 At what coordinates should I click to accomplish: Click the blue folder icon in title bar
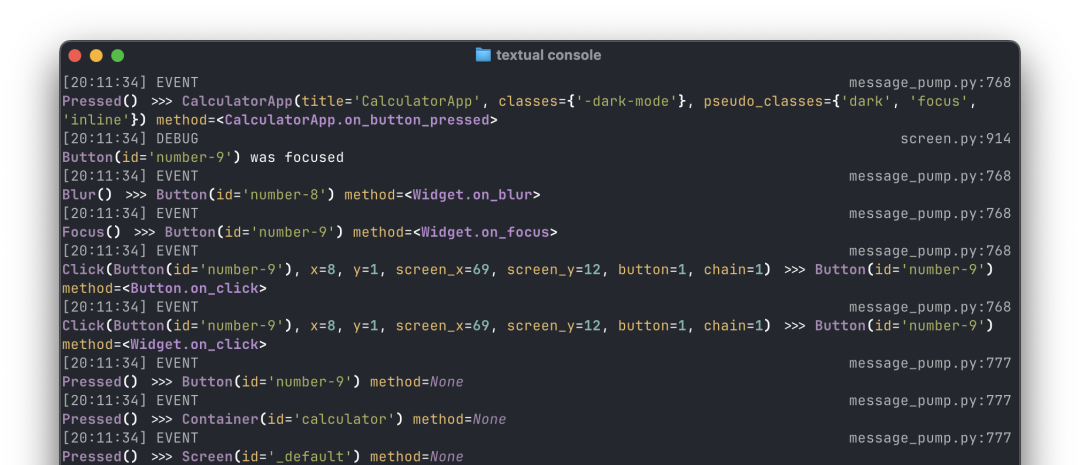[x=483, y=55]
